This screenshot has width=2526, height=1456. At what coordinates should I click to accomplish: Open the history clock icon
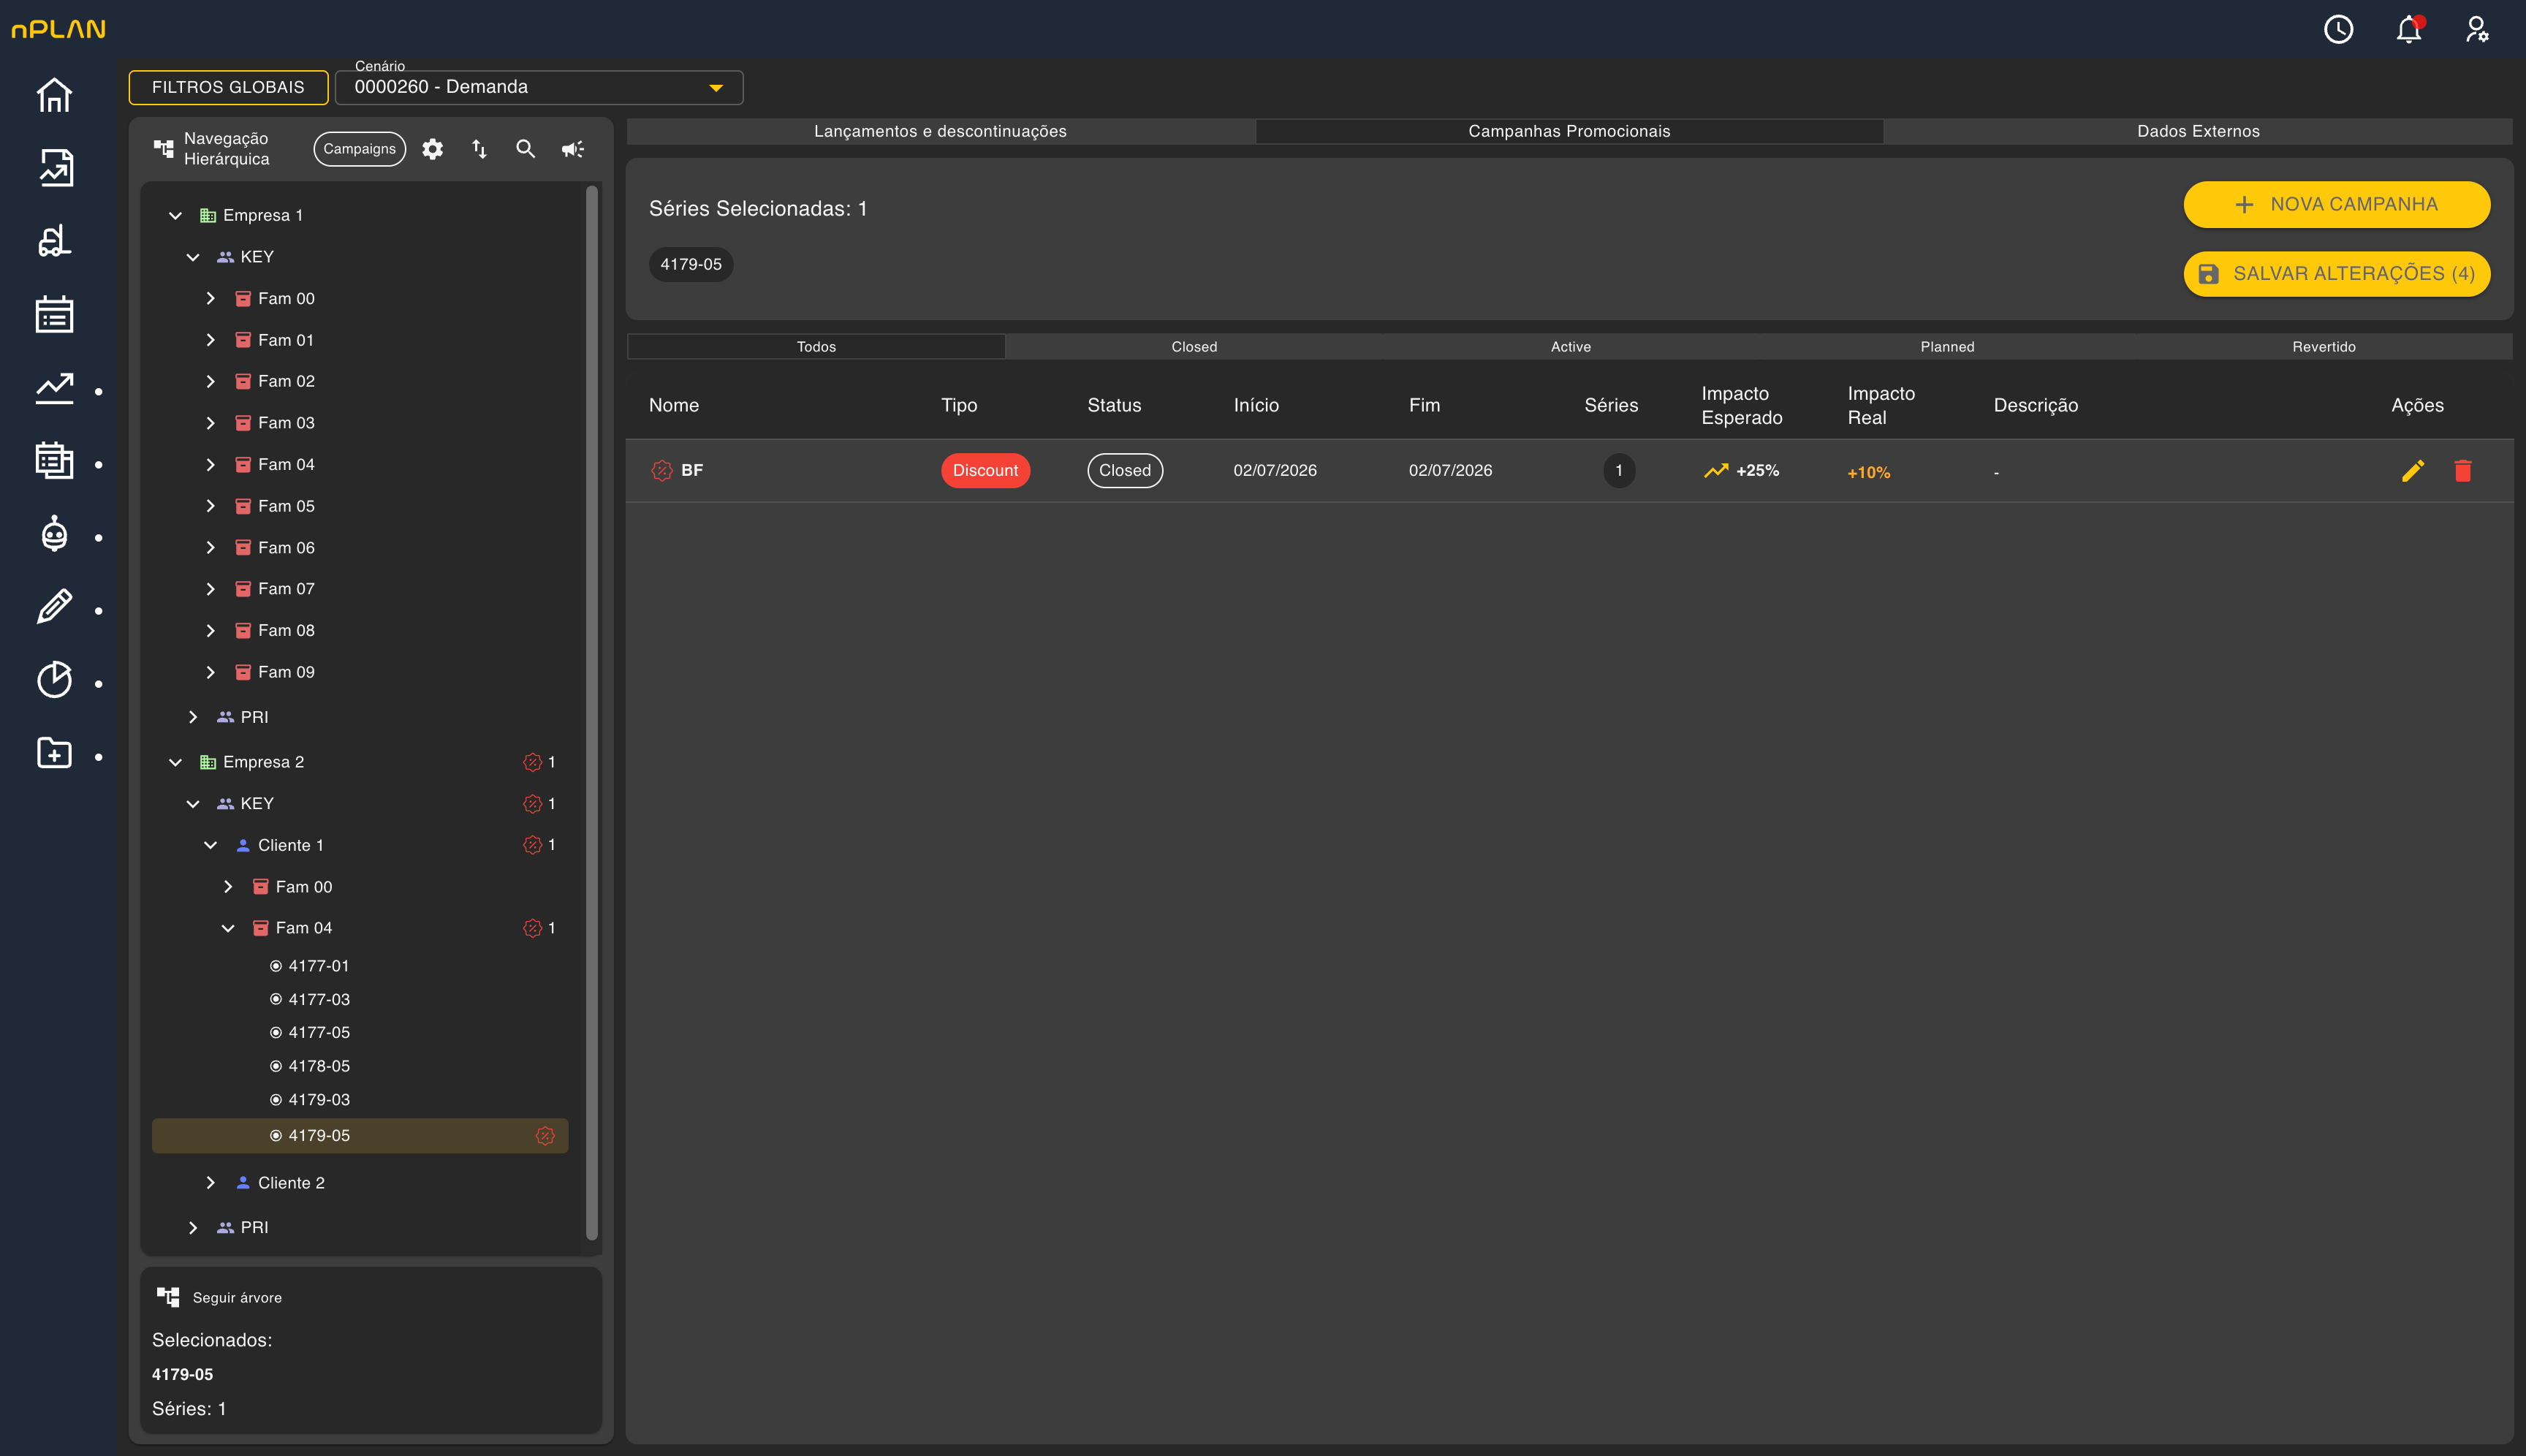2338,29
